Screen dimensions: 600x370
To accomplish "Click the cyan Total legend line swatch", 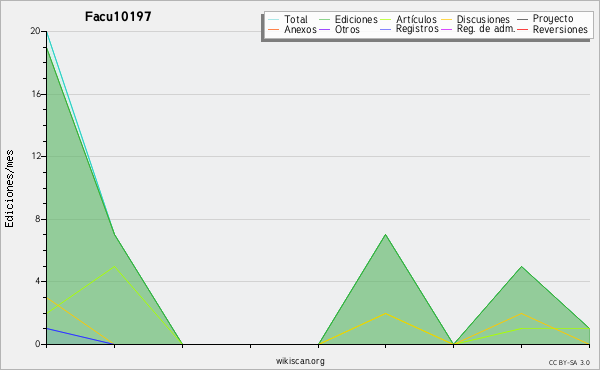I will pyautogui.click(x=273, y=20).
